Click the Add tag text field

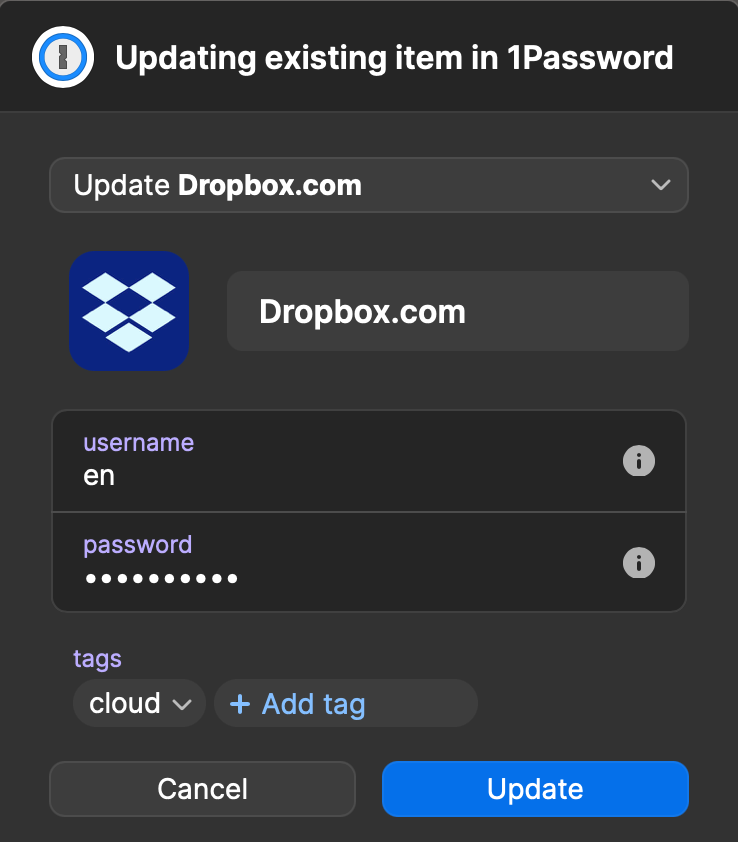[346, 703]
